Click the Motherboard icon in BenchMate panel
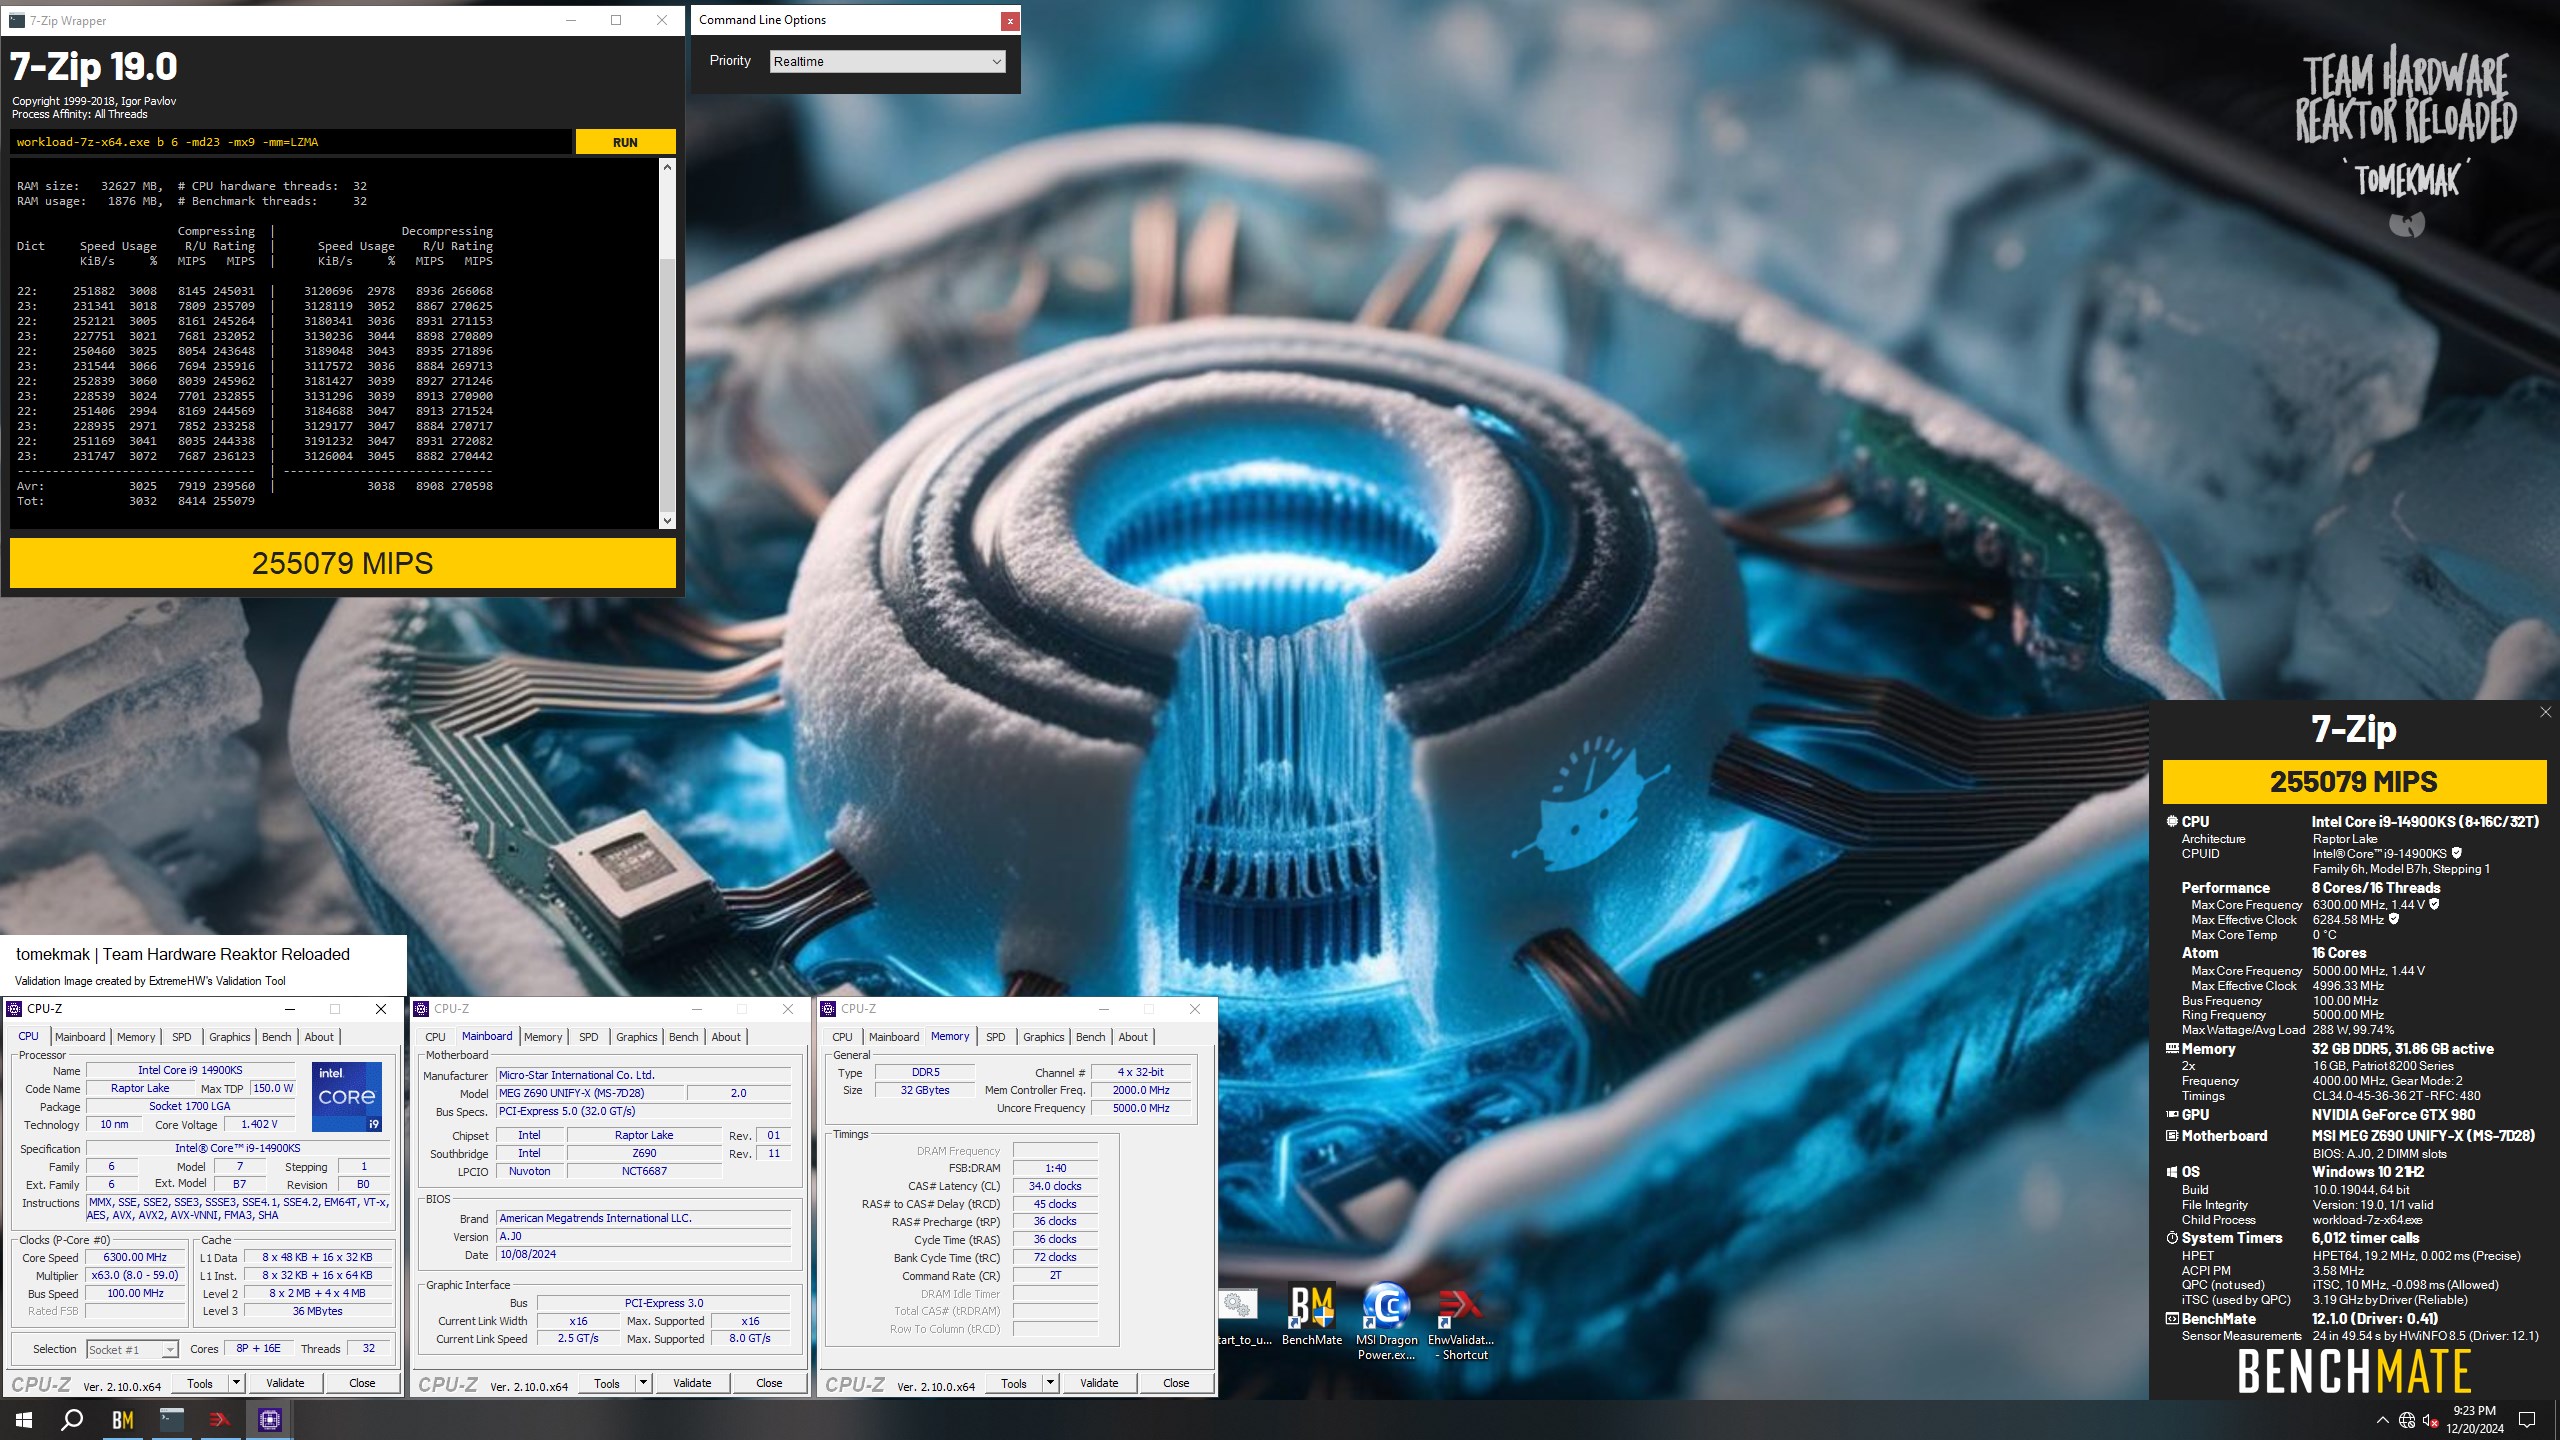Screen dimensions: 2560x1440 pyautogui.click(x=2171, y=1135)
